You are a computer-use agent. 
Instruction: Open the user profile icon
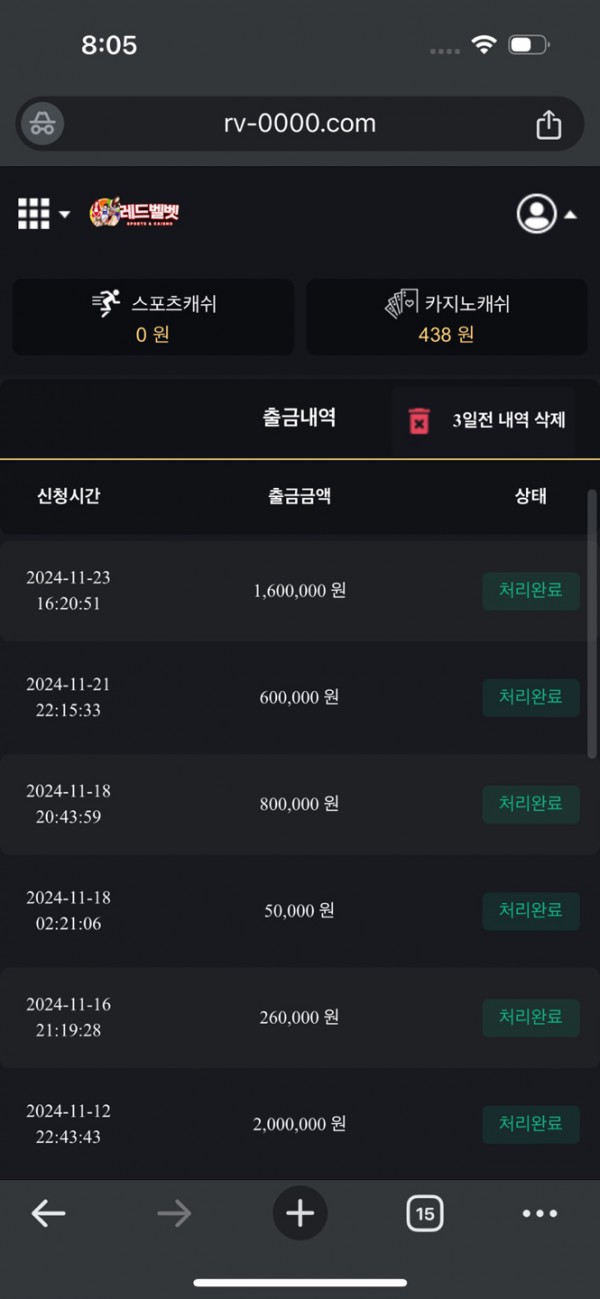coord(536,213)
